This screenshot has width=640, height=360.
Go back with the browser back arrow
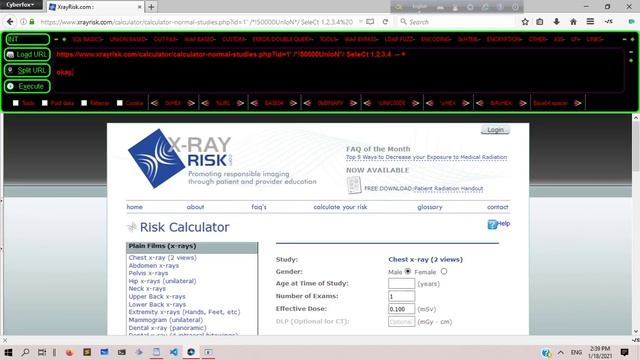[x=10, y=22]
